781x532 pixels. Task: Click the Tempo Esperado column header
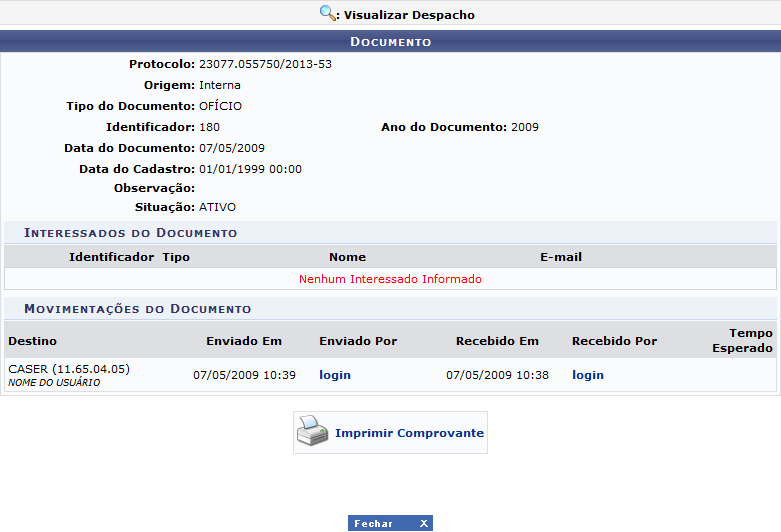[743, 340]
